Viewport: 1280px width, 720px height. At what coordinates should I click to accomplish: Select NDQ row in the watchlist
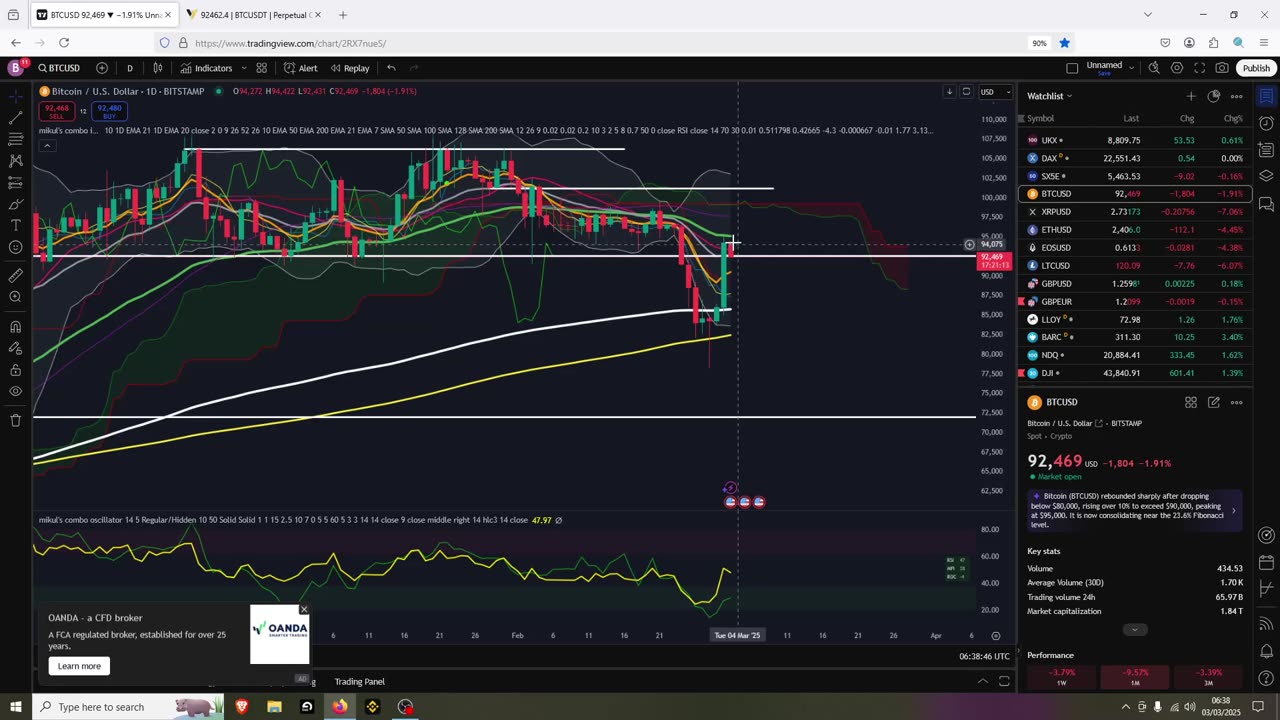click(x=1135, y=355)
